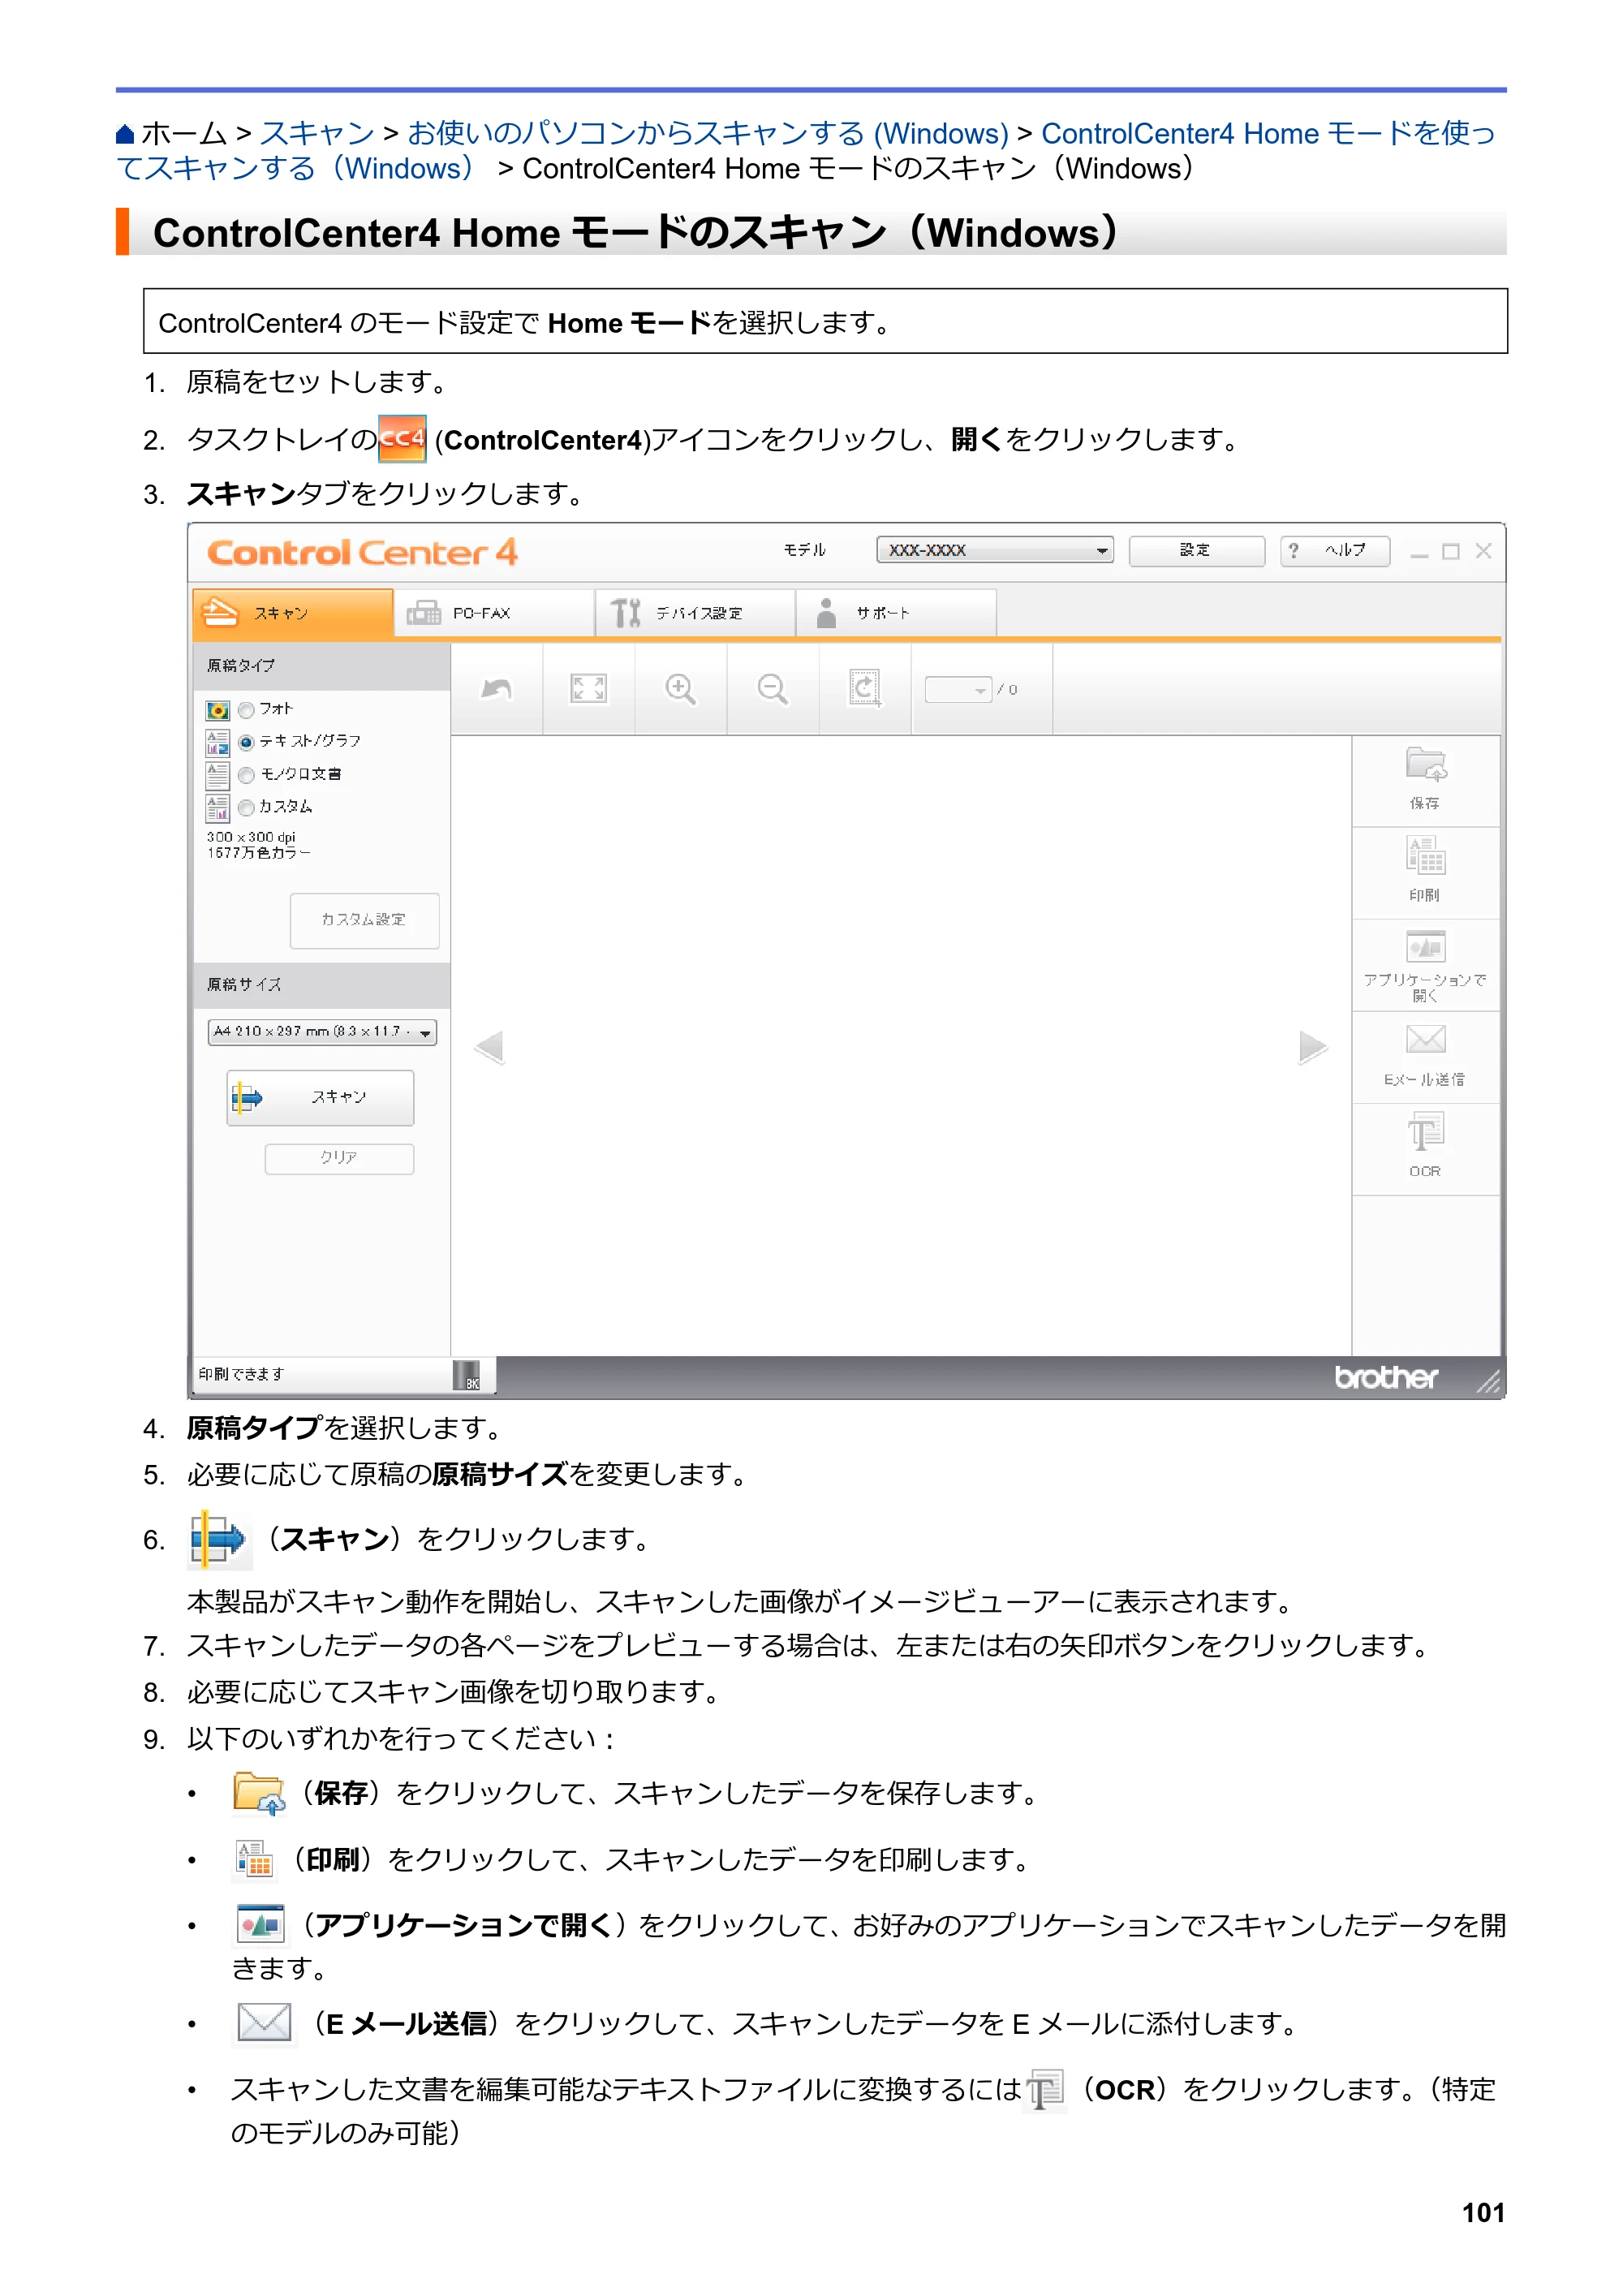Click the fit-to-window icon in viewer toolbar
Screen dimensions: 1623x2296
click(x=588, y=689)
